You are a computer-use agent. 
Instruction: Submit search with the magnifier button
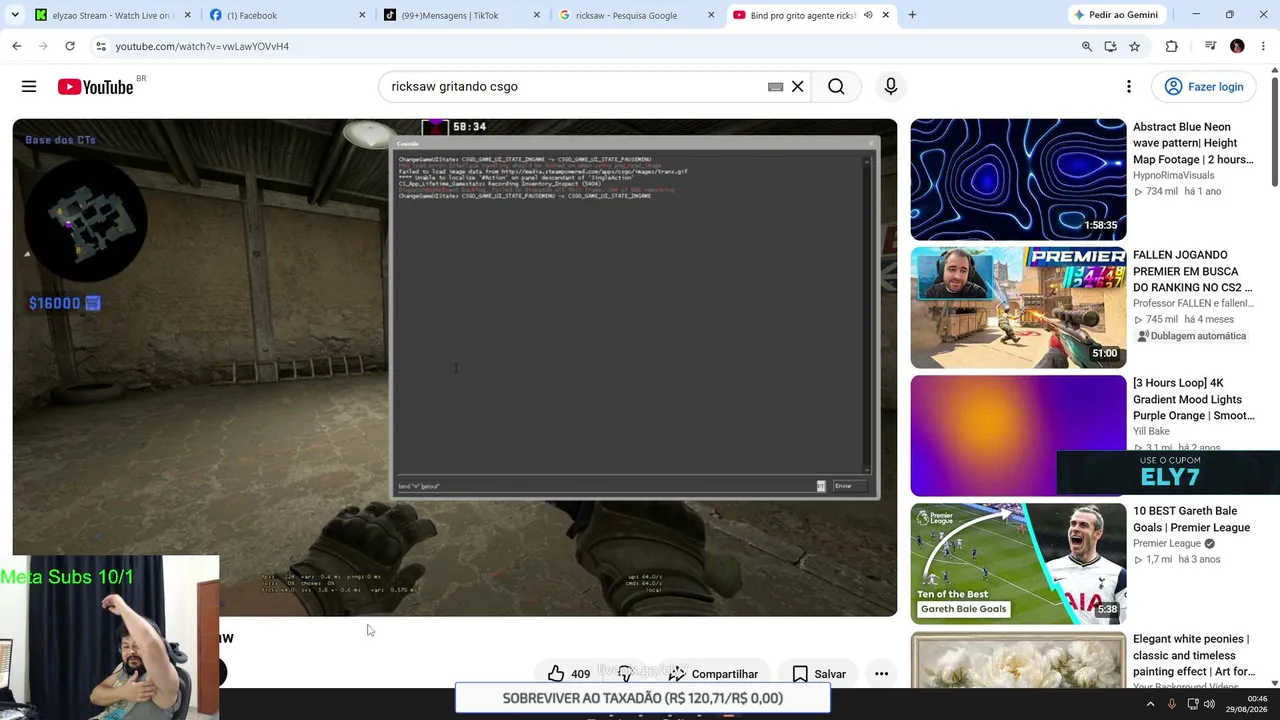pyautogui.click(x=836, y=87)
